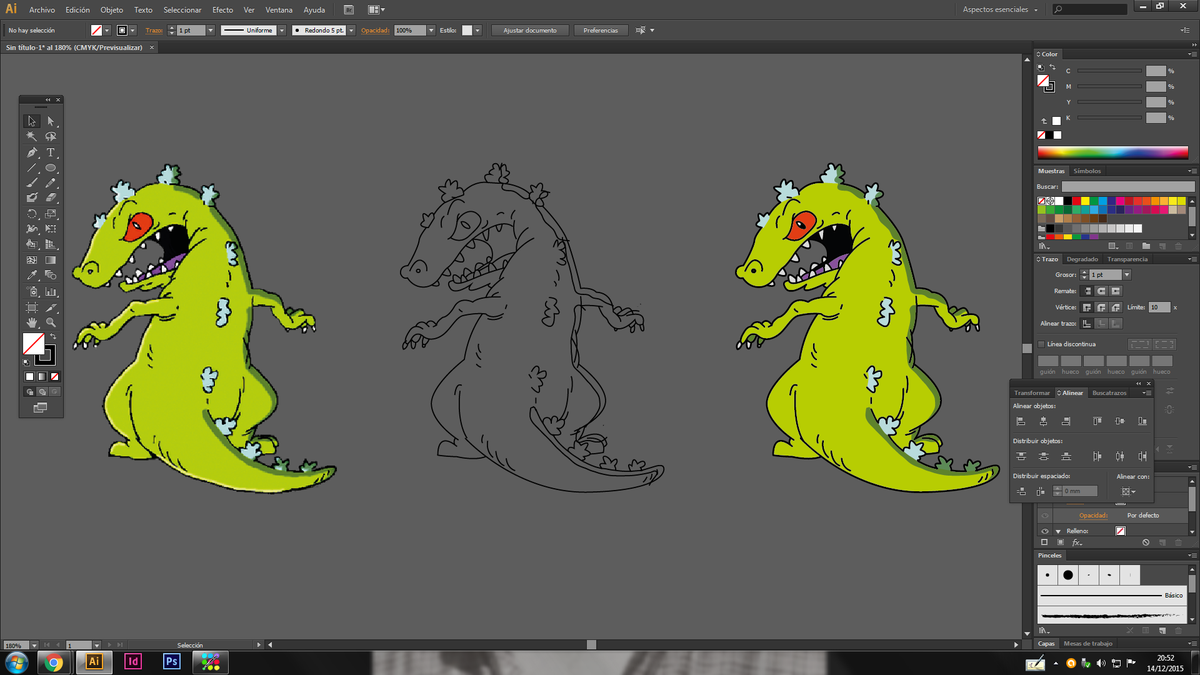The image size is (1200, 675).
Task: Open the 180% zoom level dropdown
Action: pyautogui.click(x=34, y=646)
